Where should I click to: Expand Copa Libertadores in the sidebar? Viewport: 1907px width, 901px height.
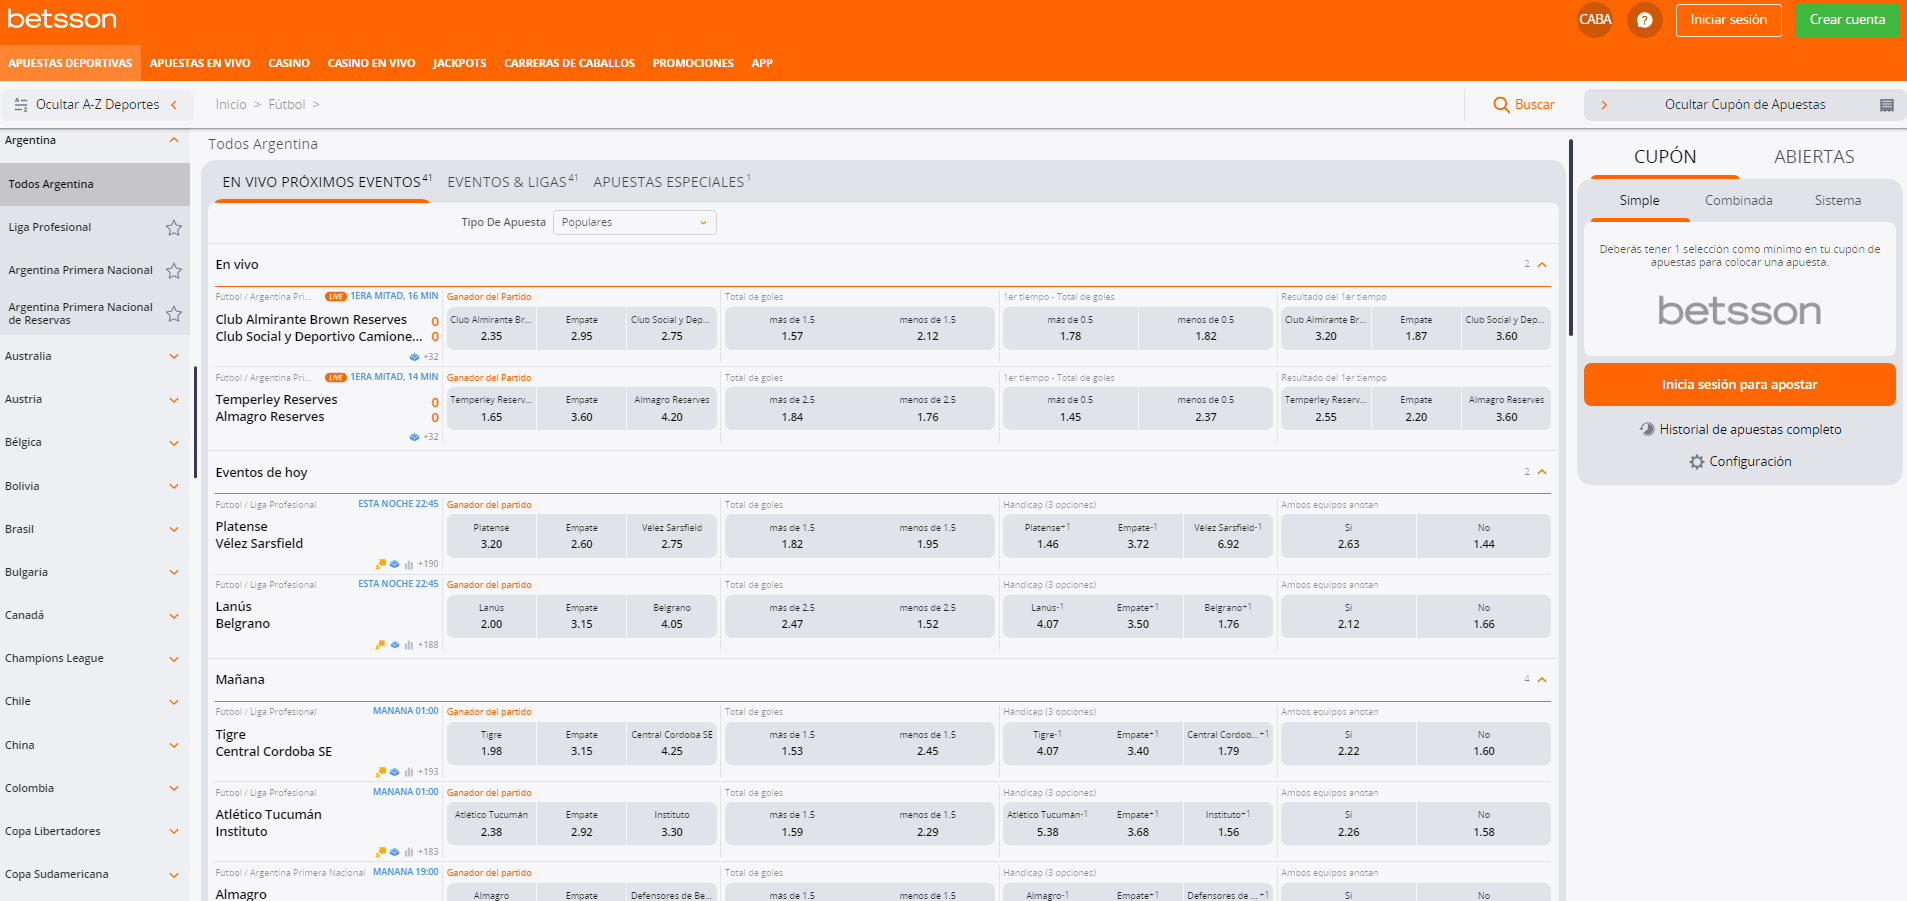point(174,832)
